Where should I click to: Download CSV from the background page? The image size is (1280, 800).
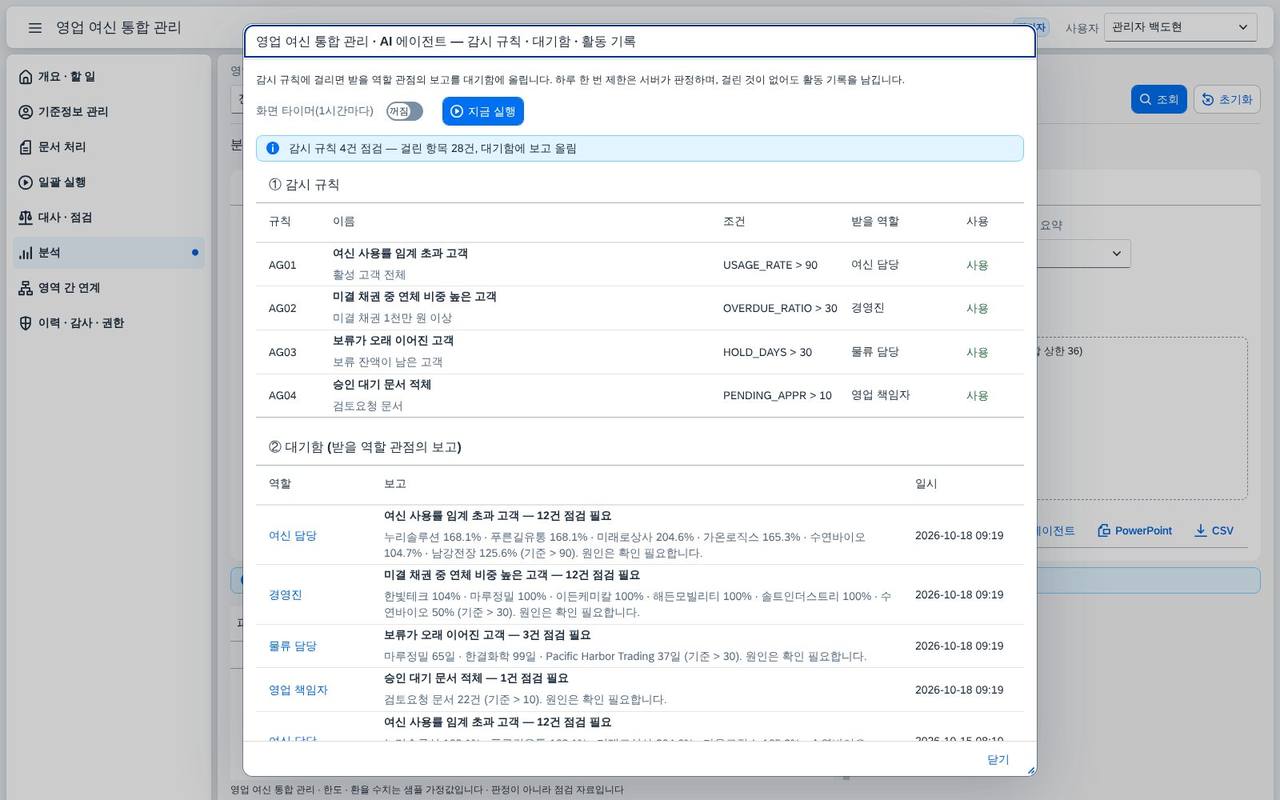click(x=1214, y=530)
